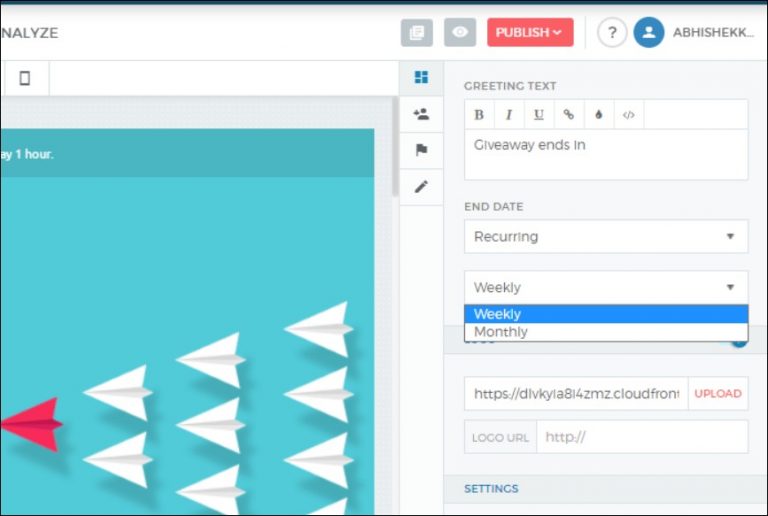This screenshot has height=516, width=768.
Task: Open text color droplet picker
Action: (x=598, y=115)
